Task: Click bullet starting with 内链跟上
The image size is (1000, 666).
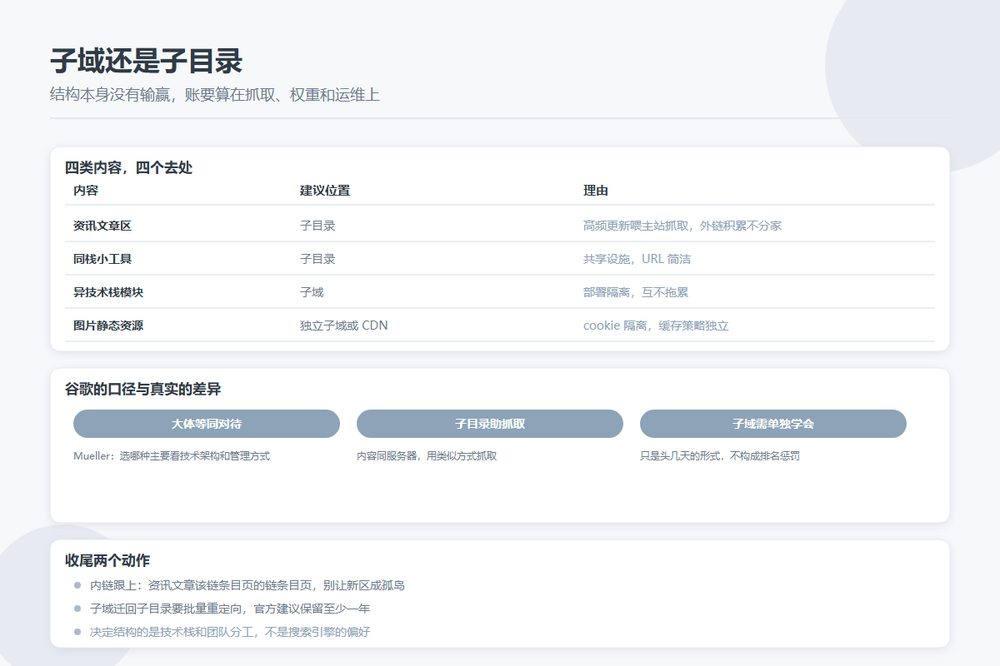Action: pyautogui.click(x=247, y=586)
